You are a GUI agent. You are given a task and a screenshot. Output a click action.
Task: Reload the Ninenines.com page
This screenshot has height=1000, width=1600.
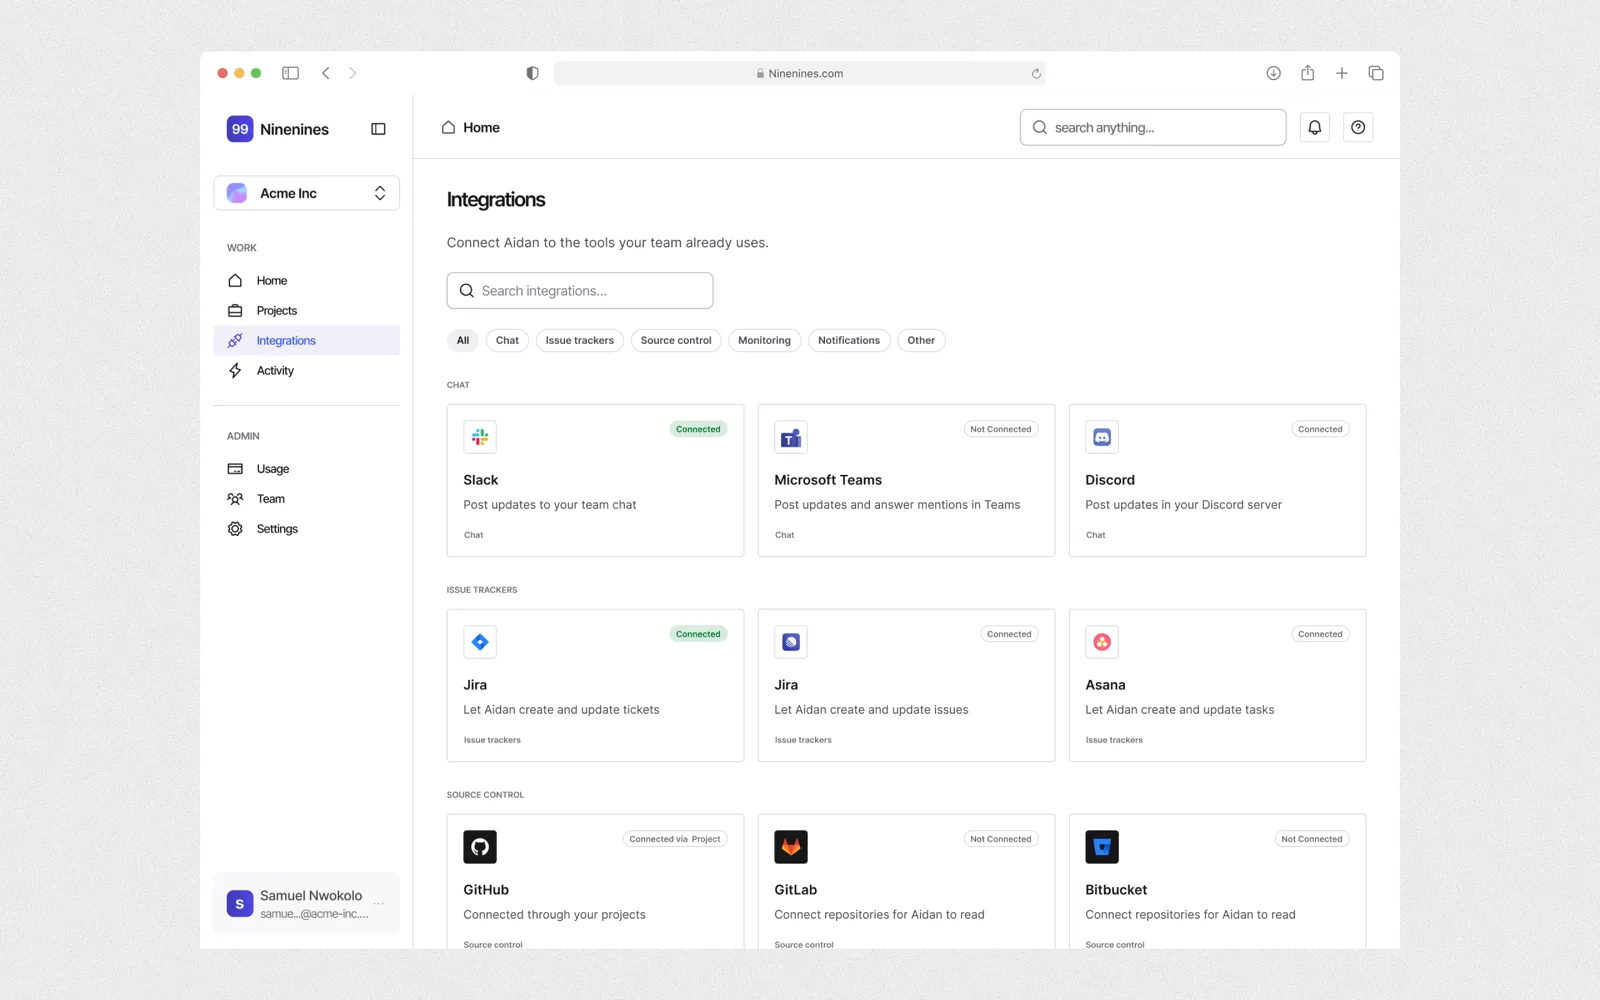point(1036,73)
